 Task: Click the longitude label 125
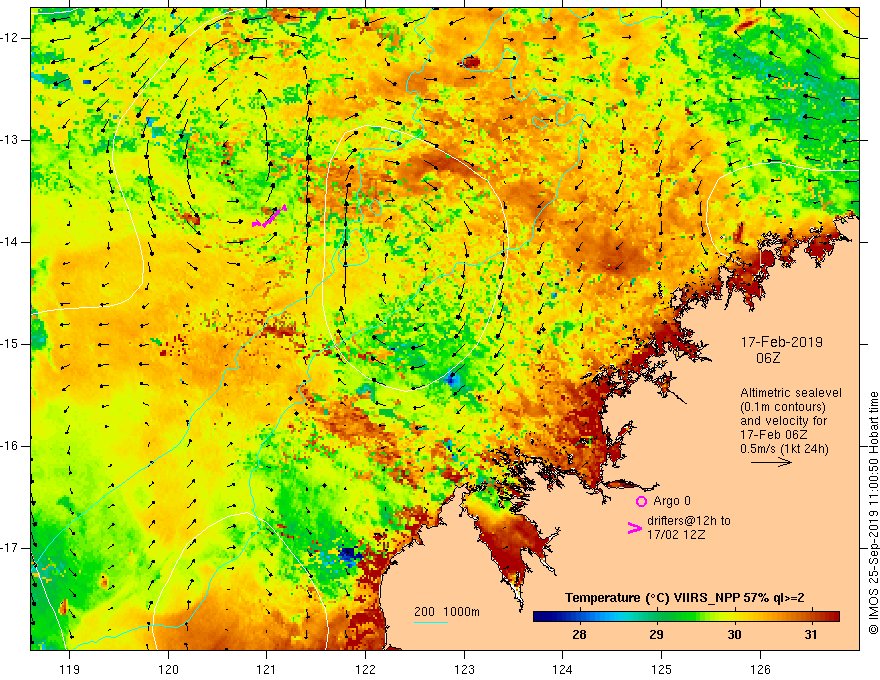point(662,669)
